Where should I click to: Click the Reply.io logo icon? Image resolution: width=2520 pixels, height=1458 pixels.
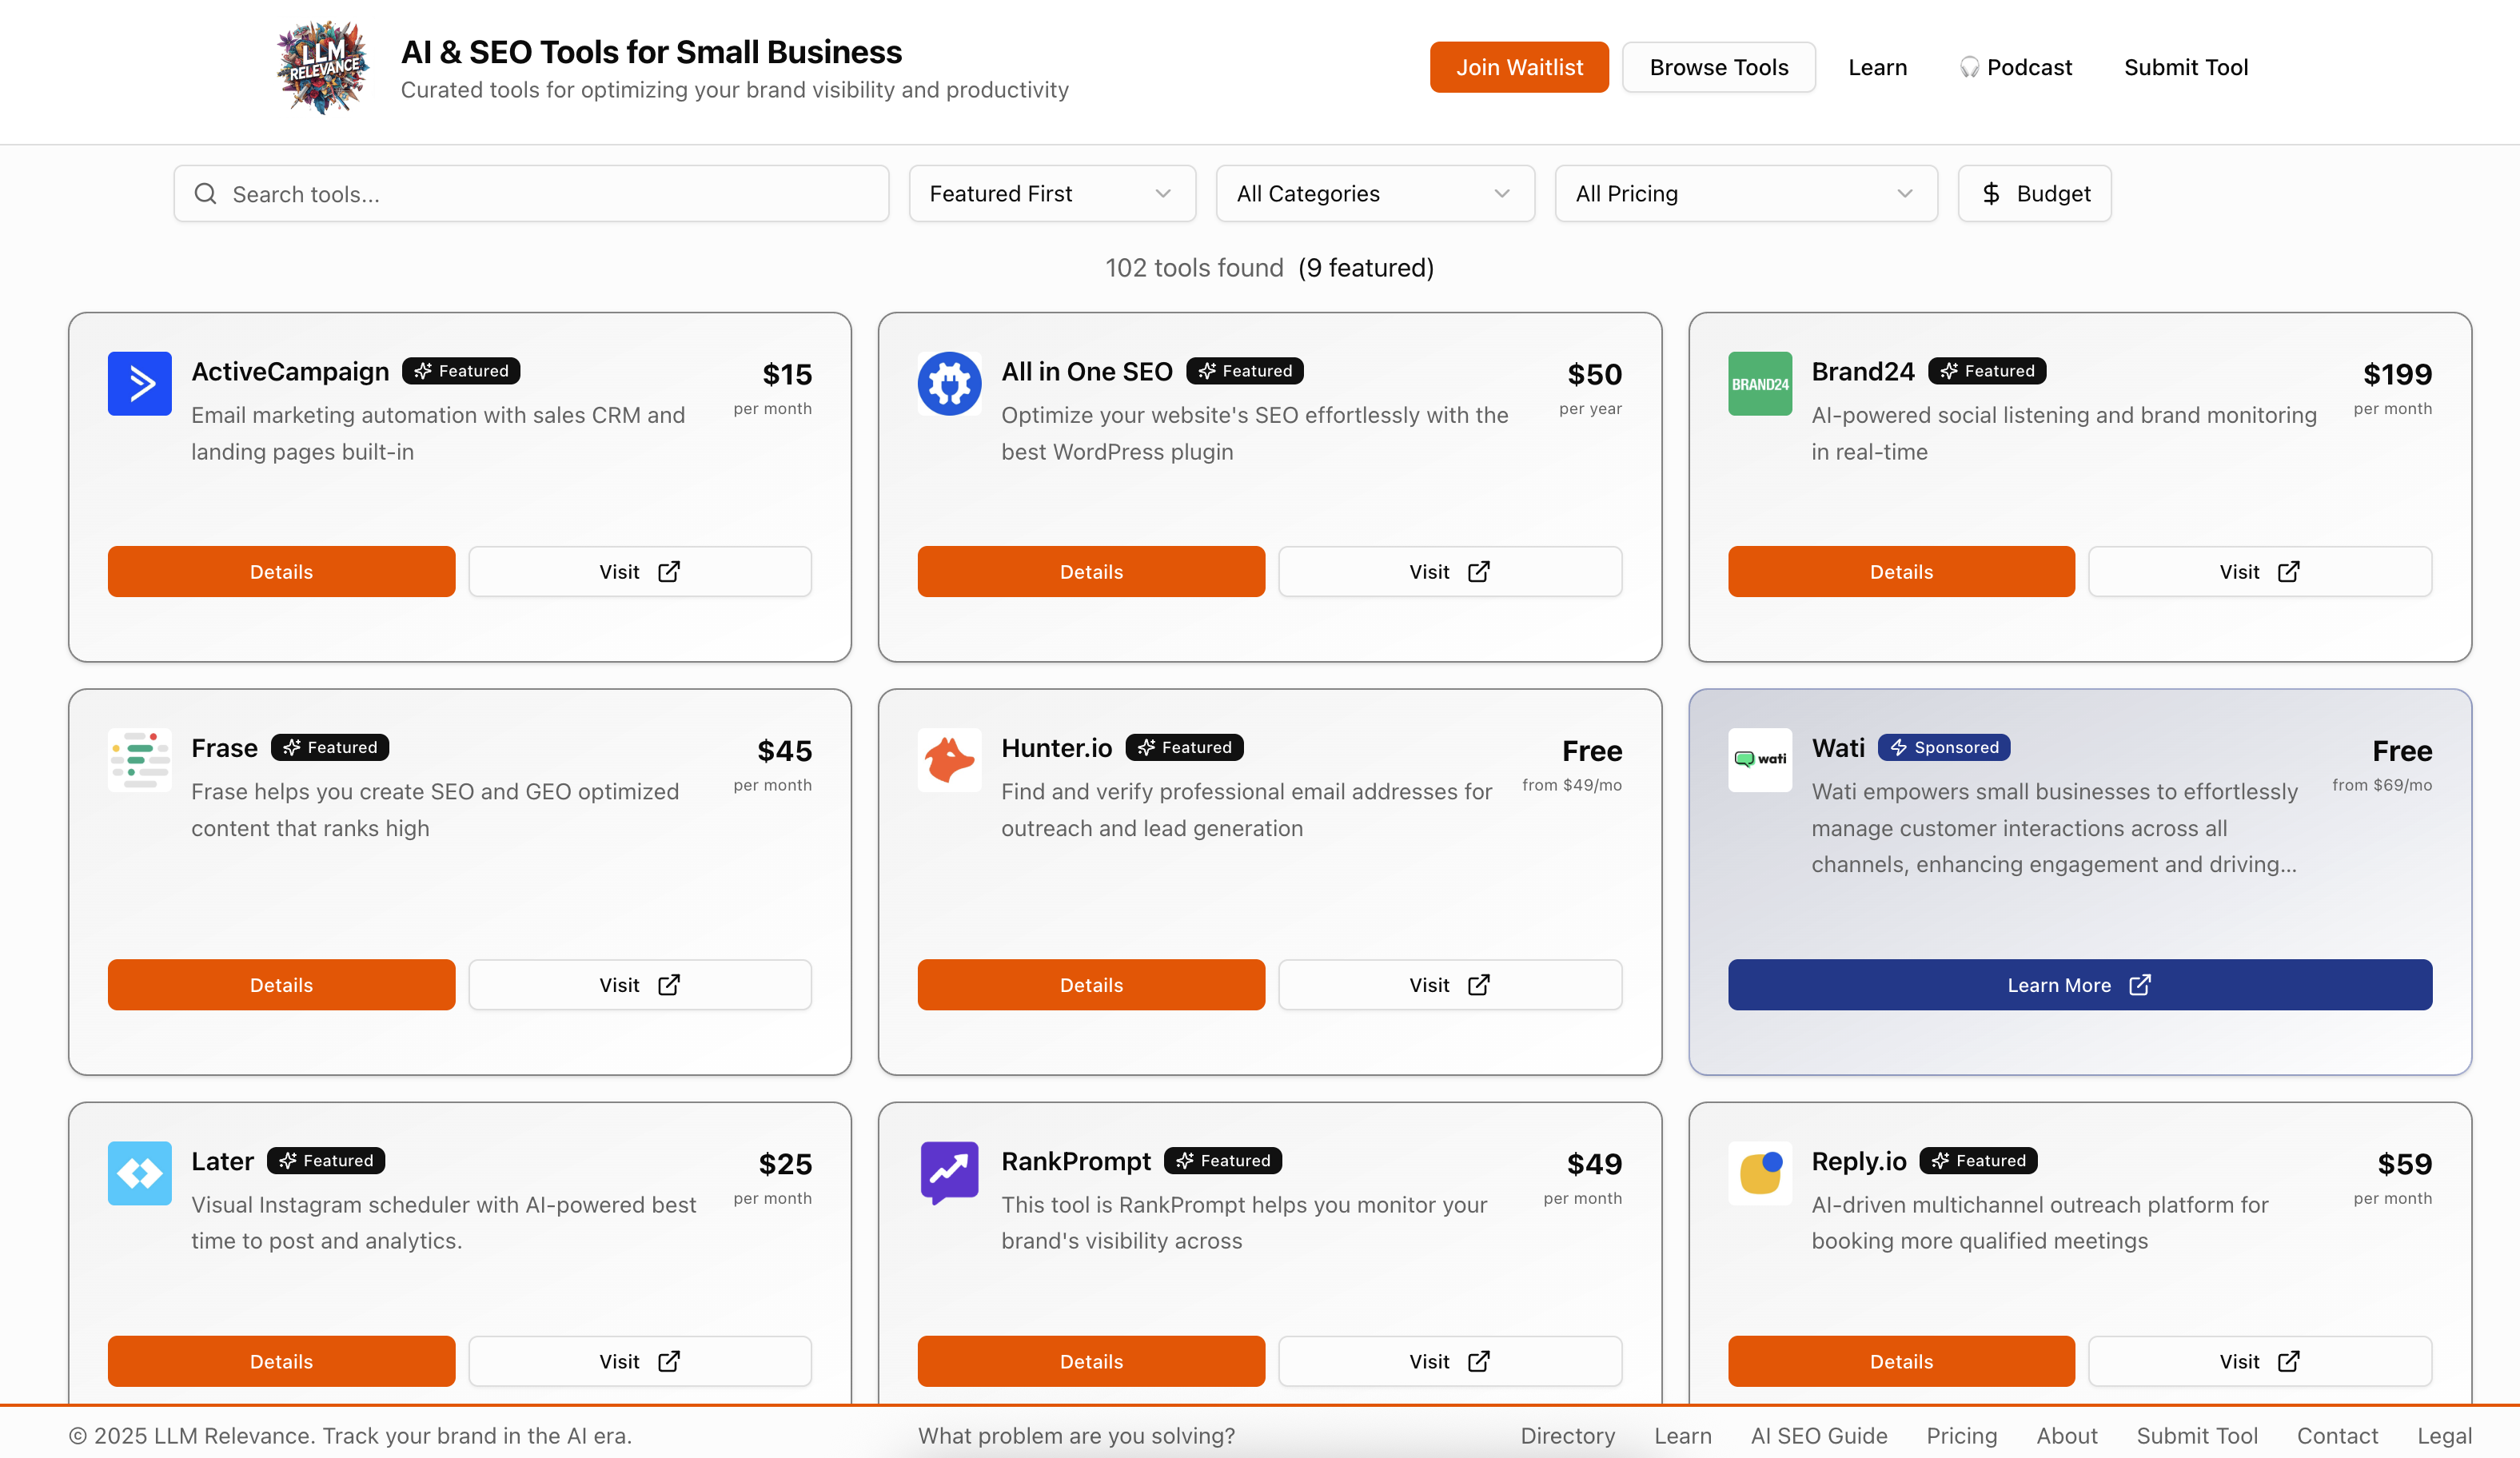(x=1759, y=1172)
